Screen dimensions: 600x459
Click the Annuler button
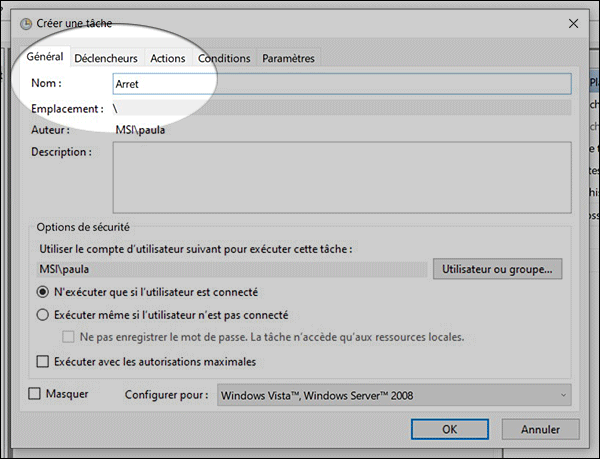pos(540,429)
